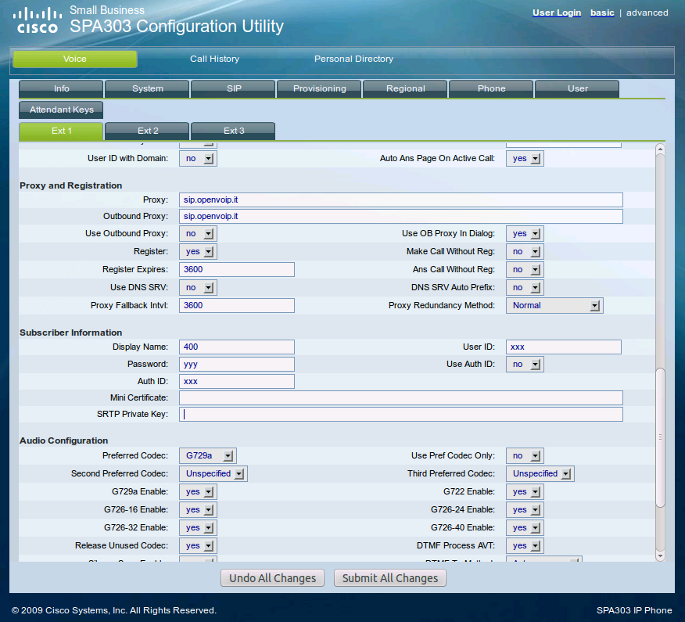Click the Password field
This screenshot has width=685, height=622.
(237, 364)
